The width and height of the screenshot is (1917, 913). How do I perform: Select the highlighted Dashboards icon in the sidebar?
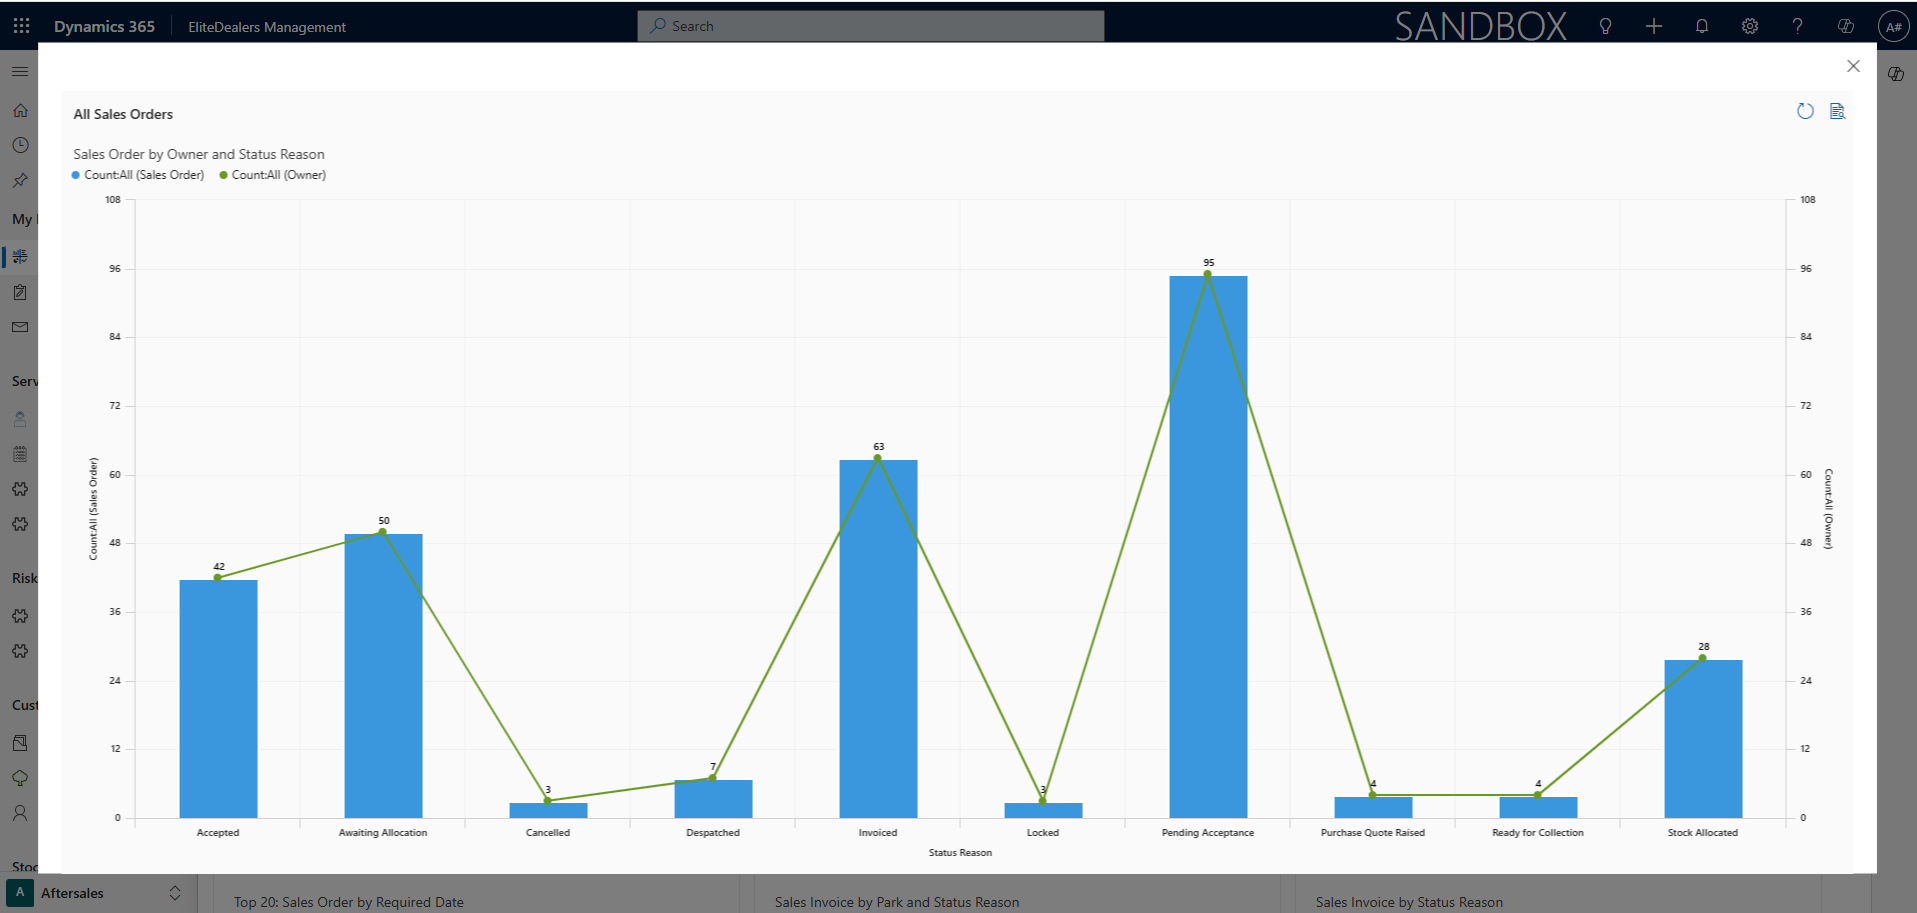[x=20, y=257]
